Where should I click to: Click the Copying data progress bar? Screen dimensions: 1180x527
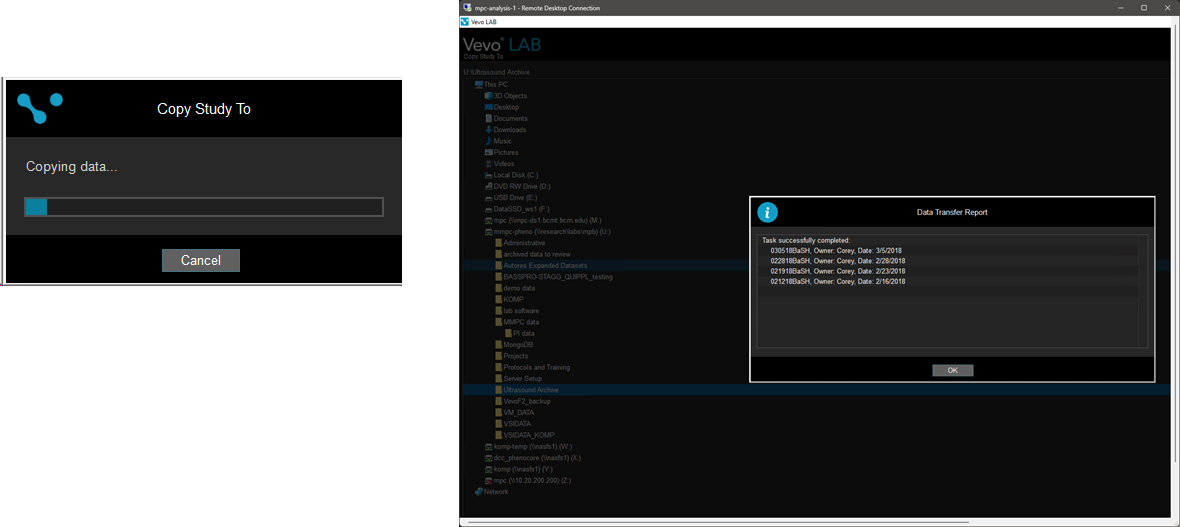(x=204, y=207)
